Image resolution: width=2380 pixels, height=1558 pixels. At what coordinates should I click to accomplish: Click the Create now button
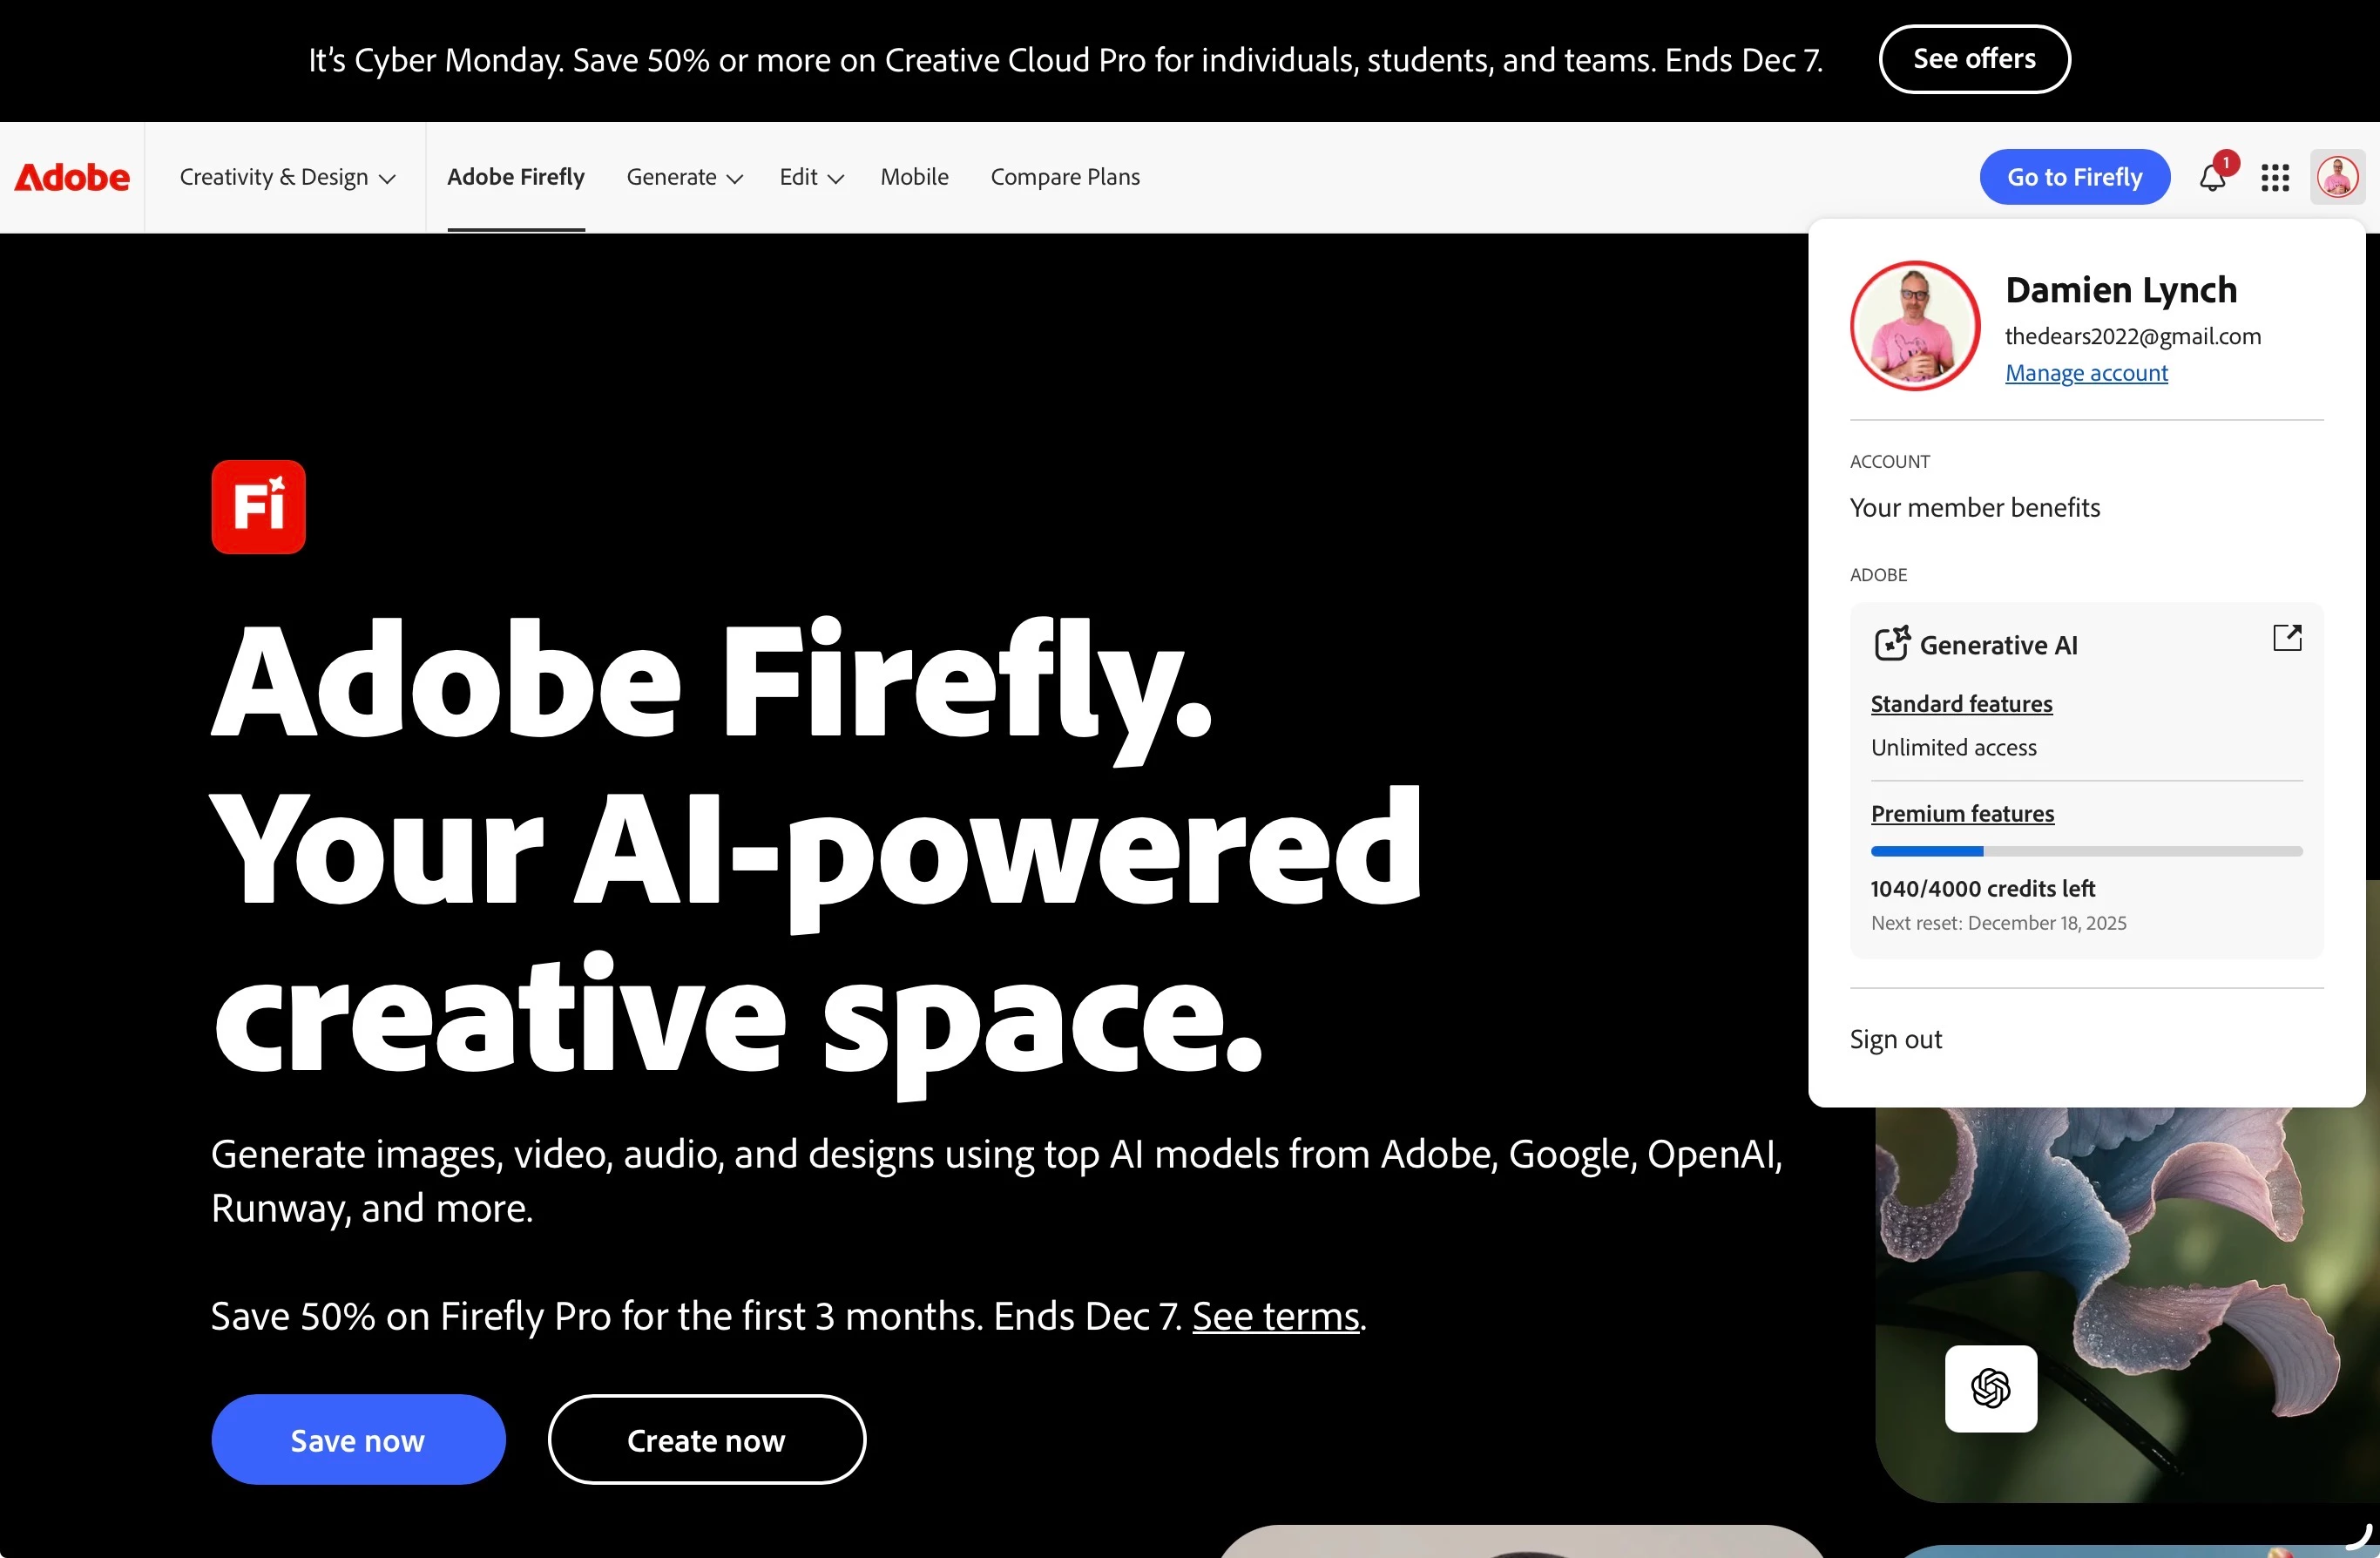(x=706, y=1439)
